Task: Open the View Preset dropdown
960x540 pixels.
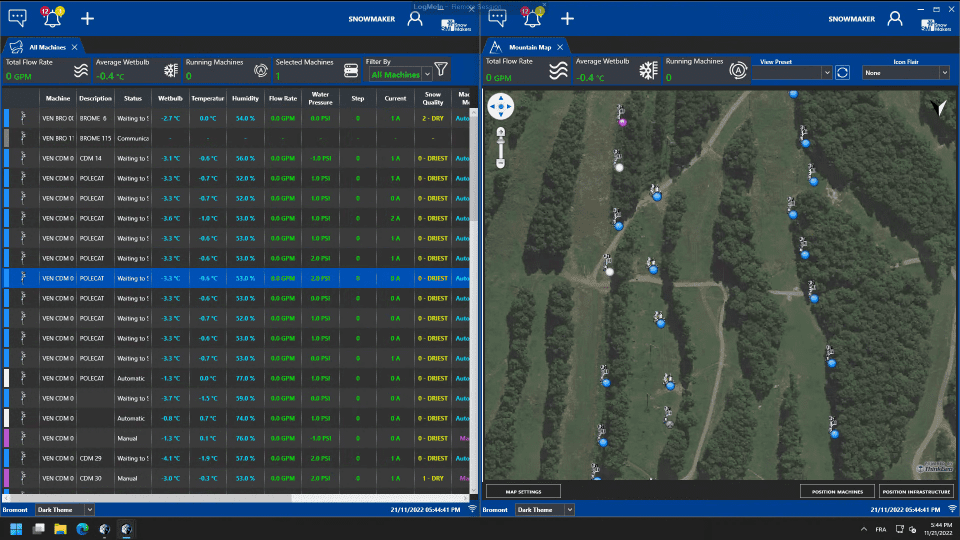Action: click(826, 73)
